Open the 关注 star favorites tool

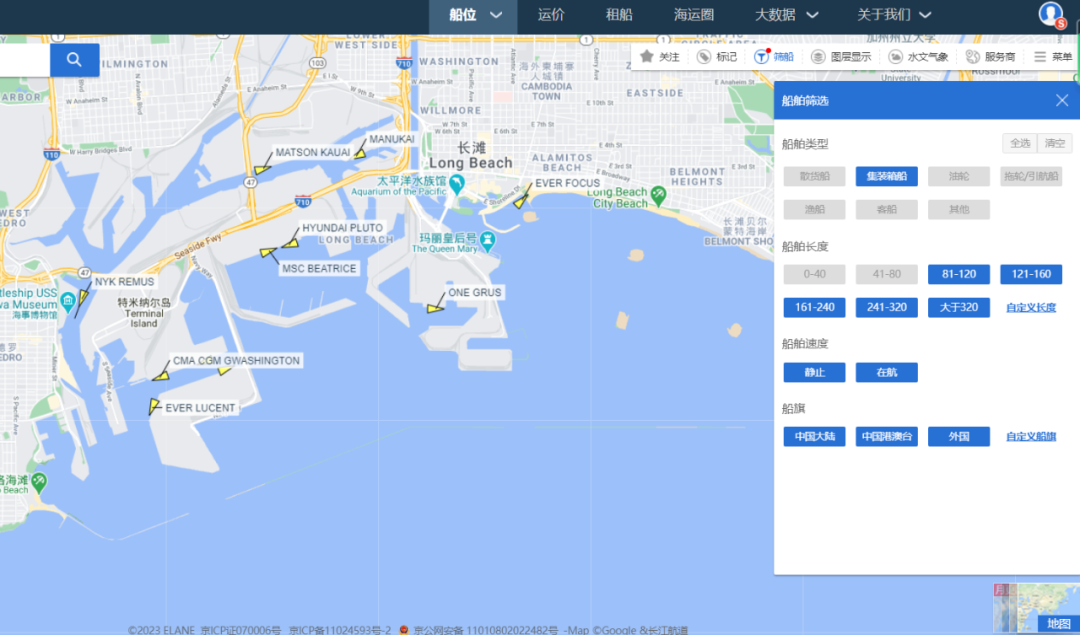pyautogui.click(x=660, y=57)
